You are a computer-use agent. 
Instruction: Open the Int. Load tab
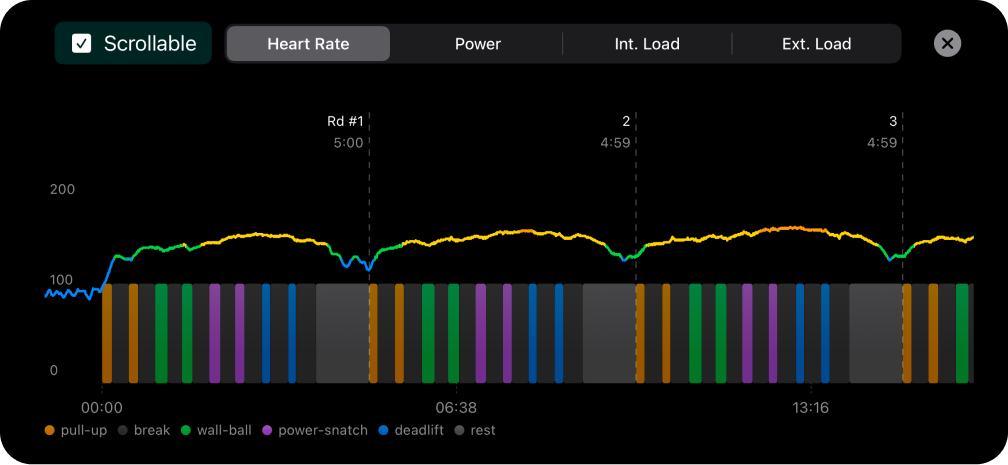click(647, 44)
